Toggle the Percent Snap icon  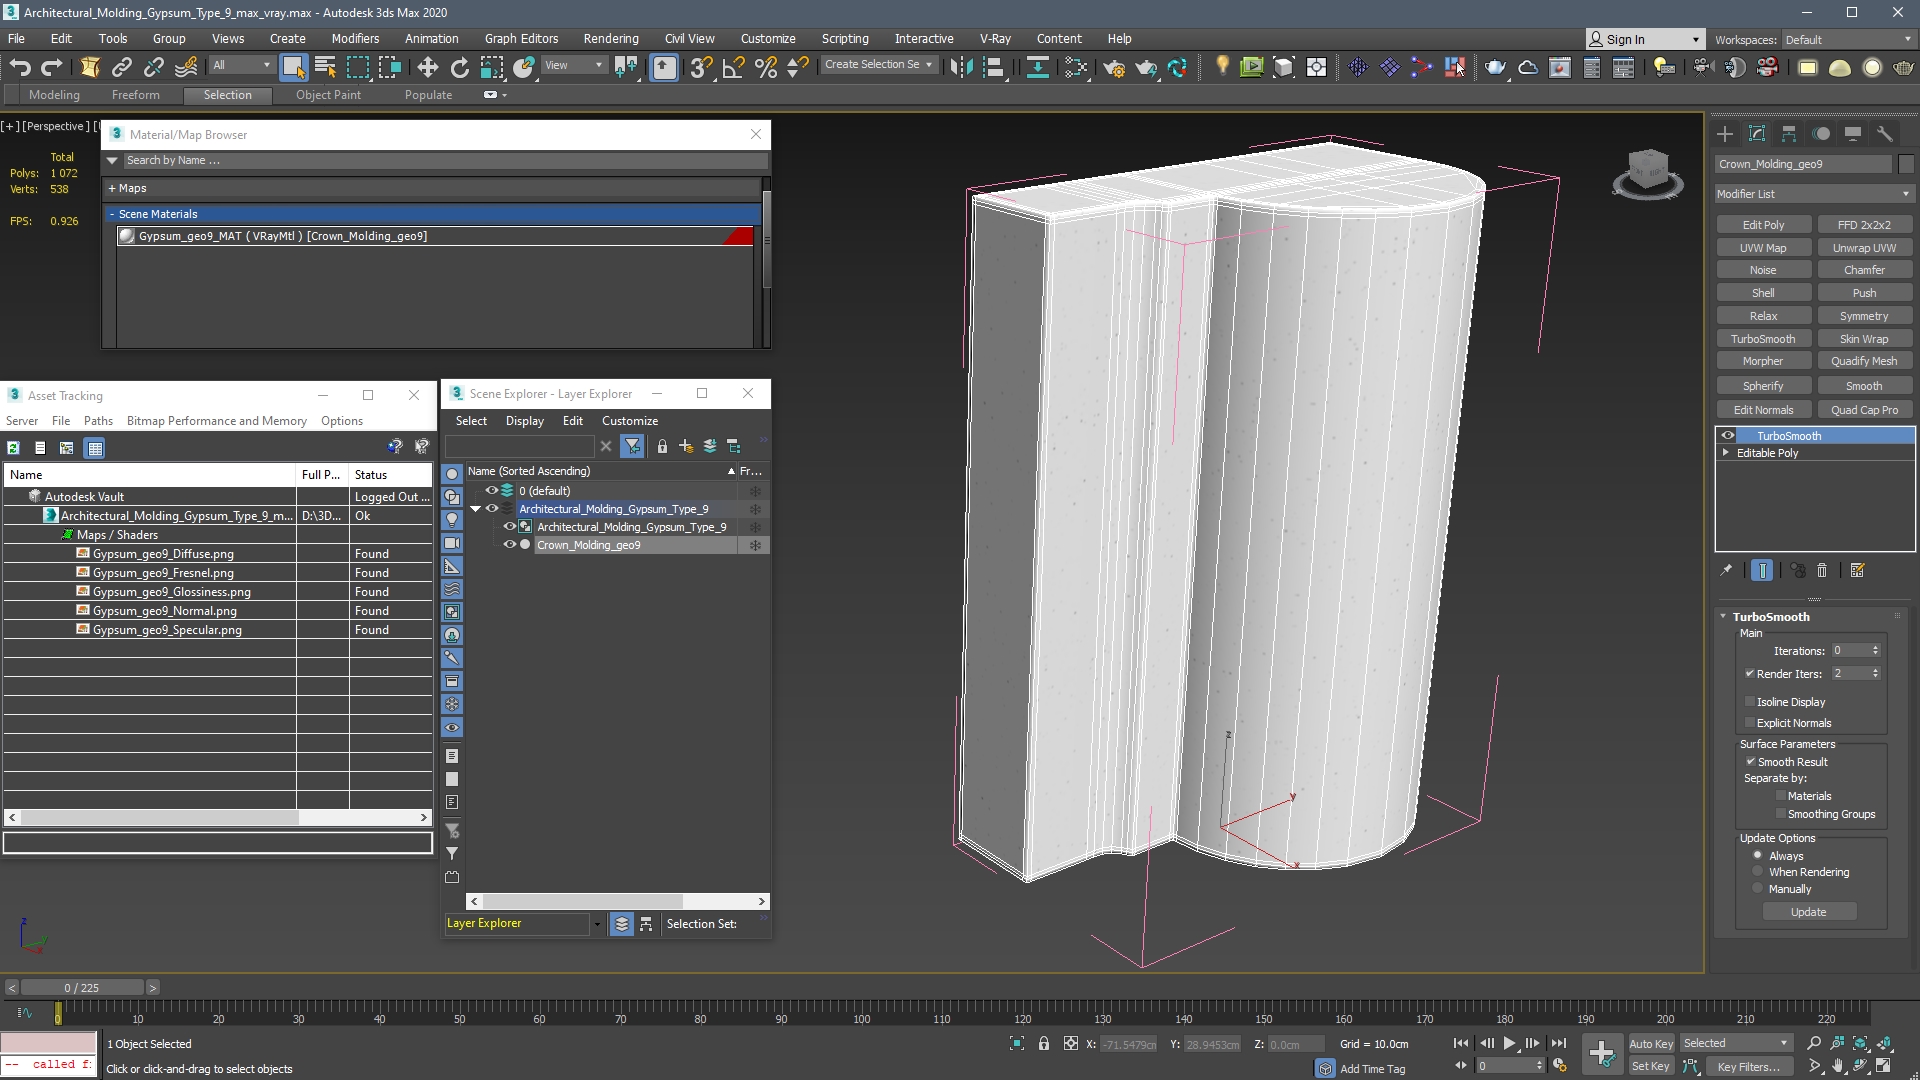pos(765,67)
